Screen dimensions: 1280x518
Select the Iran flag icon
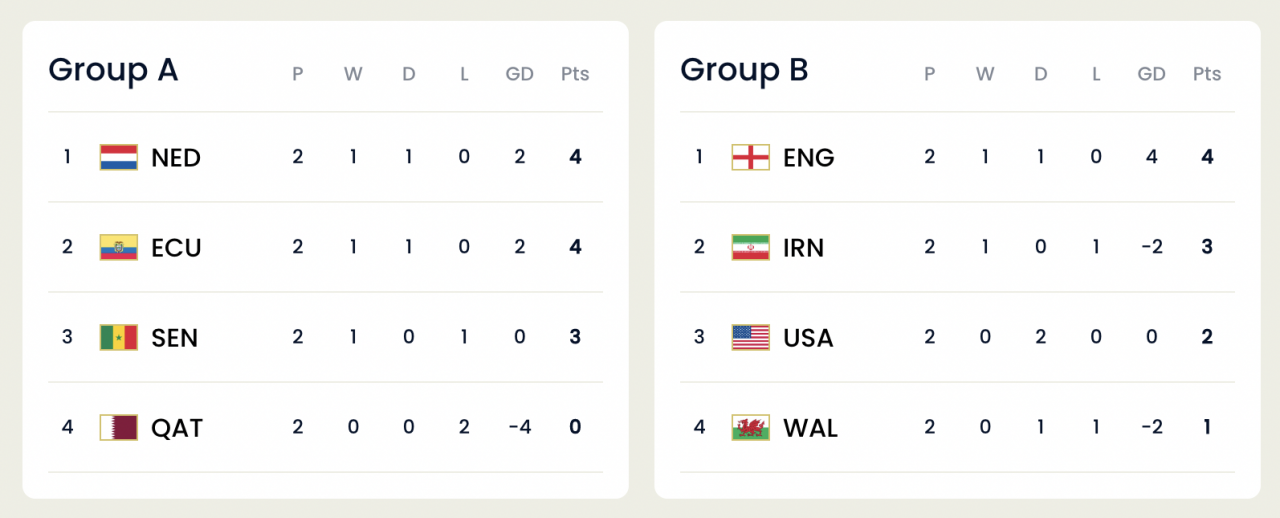point(750,247)
